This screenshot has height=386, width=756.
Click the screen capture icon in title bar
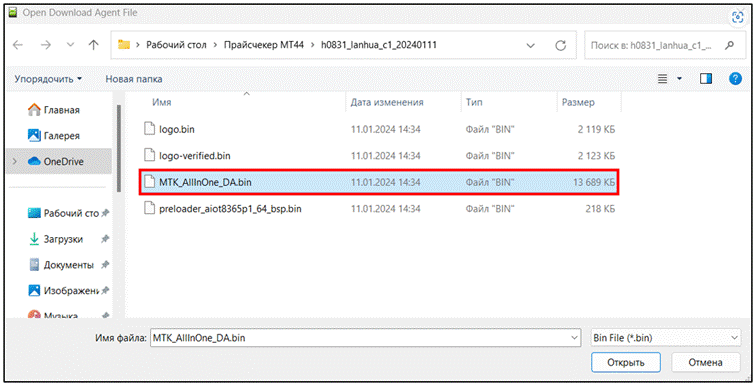(x=738, y=17)
